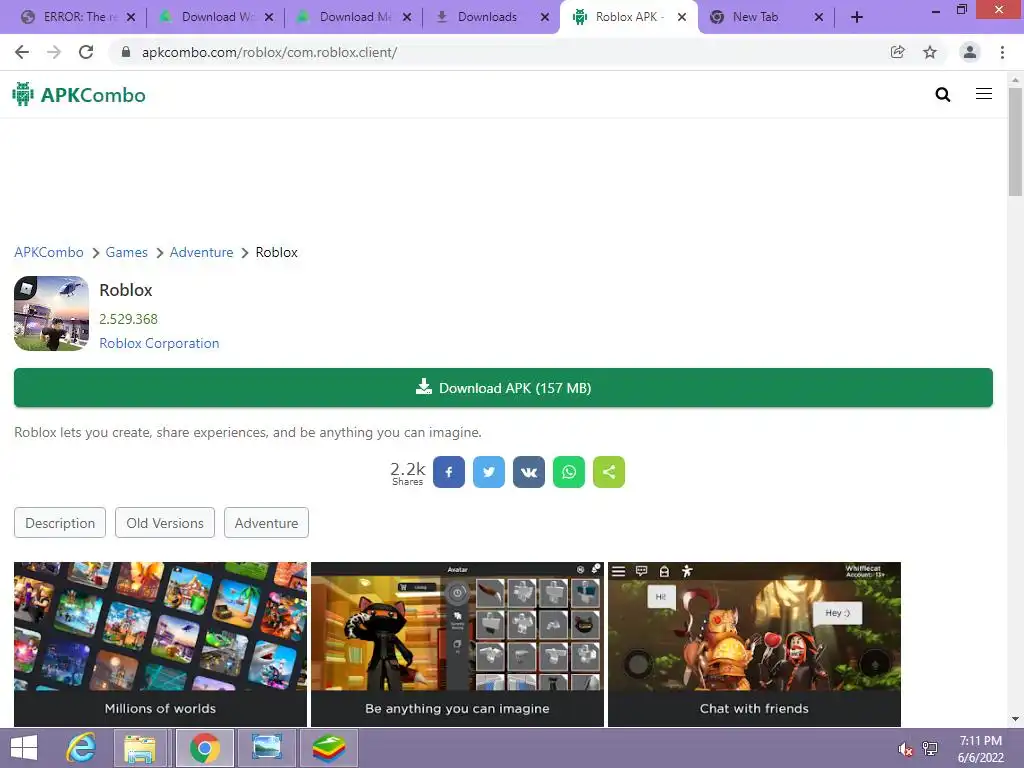Open the Chat with friends screenshot
Image resolution: width=1024 pixels, height=768 pixels.
(754, 644)
